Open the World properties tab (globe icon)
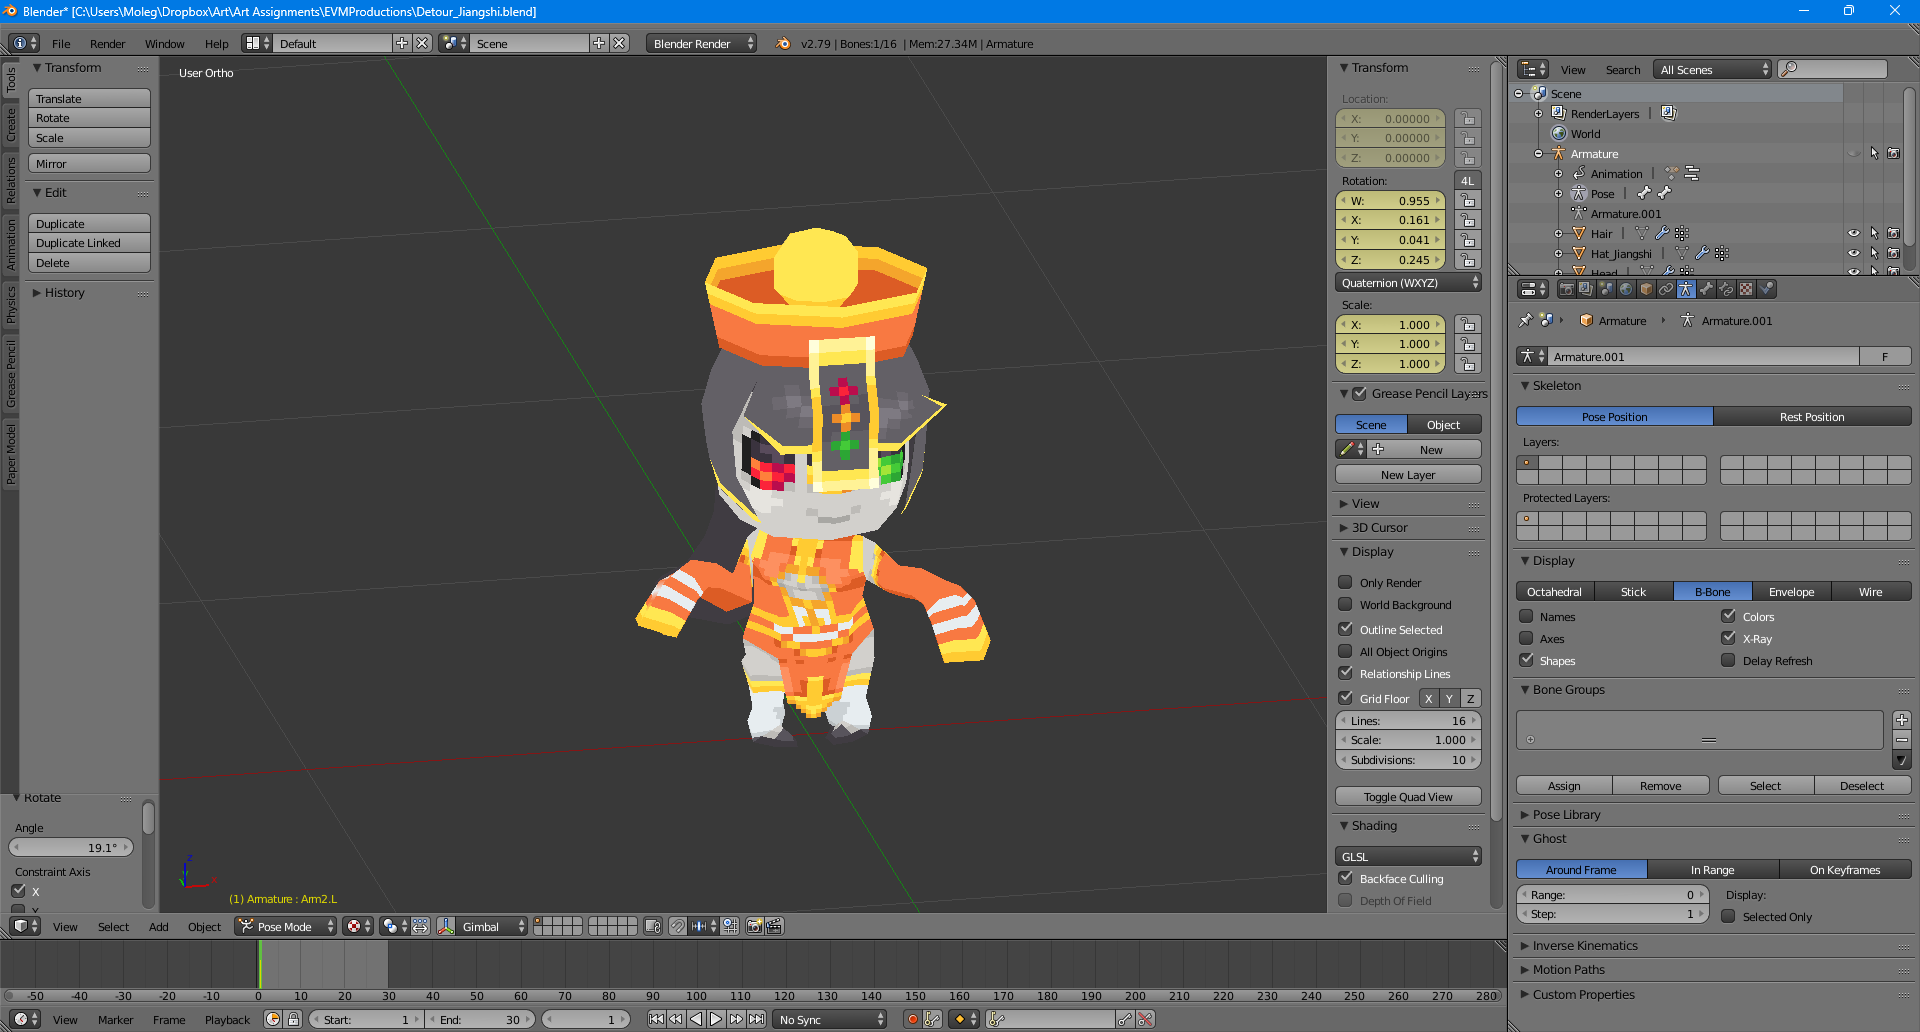This screenshot has width=1920, height=1032. tap(1626, 289)
